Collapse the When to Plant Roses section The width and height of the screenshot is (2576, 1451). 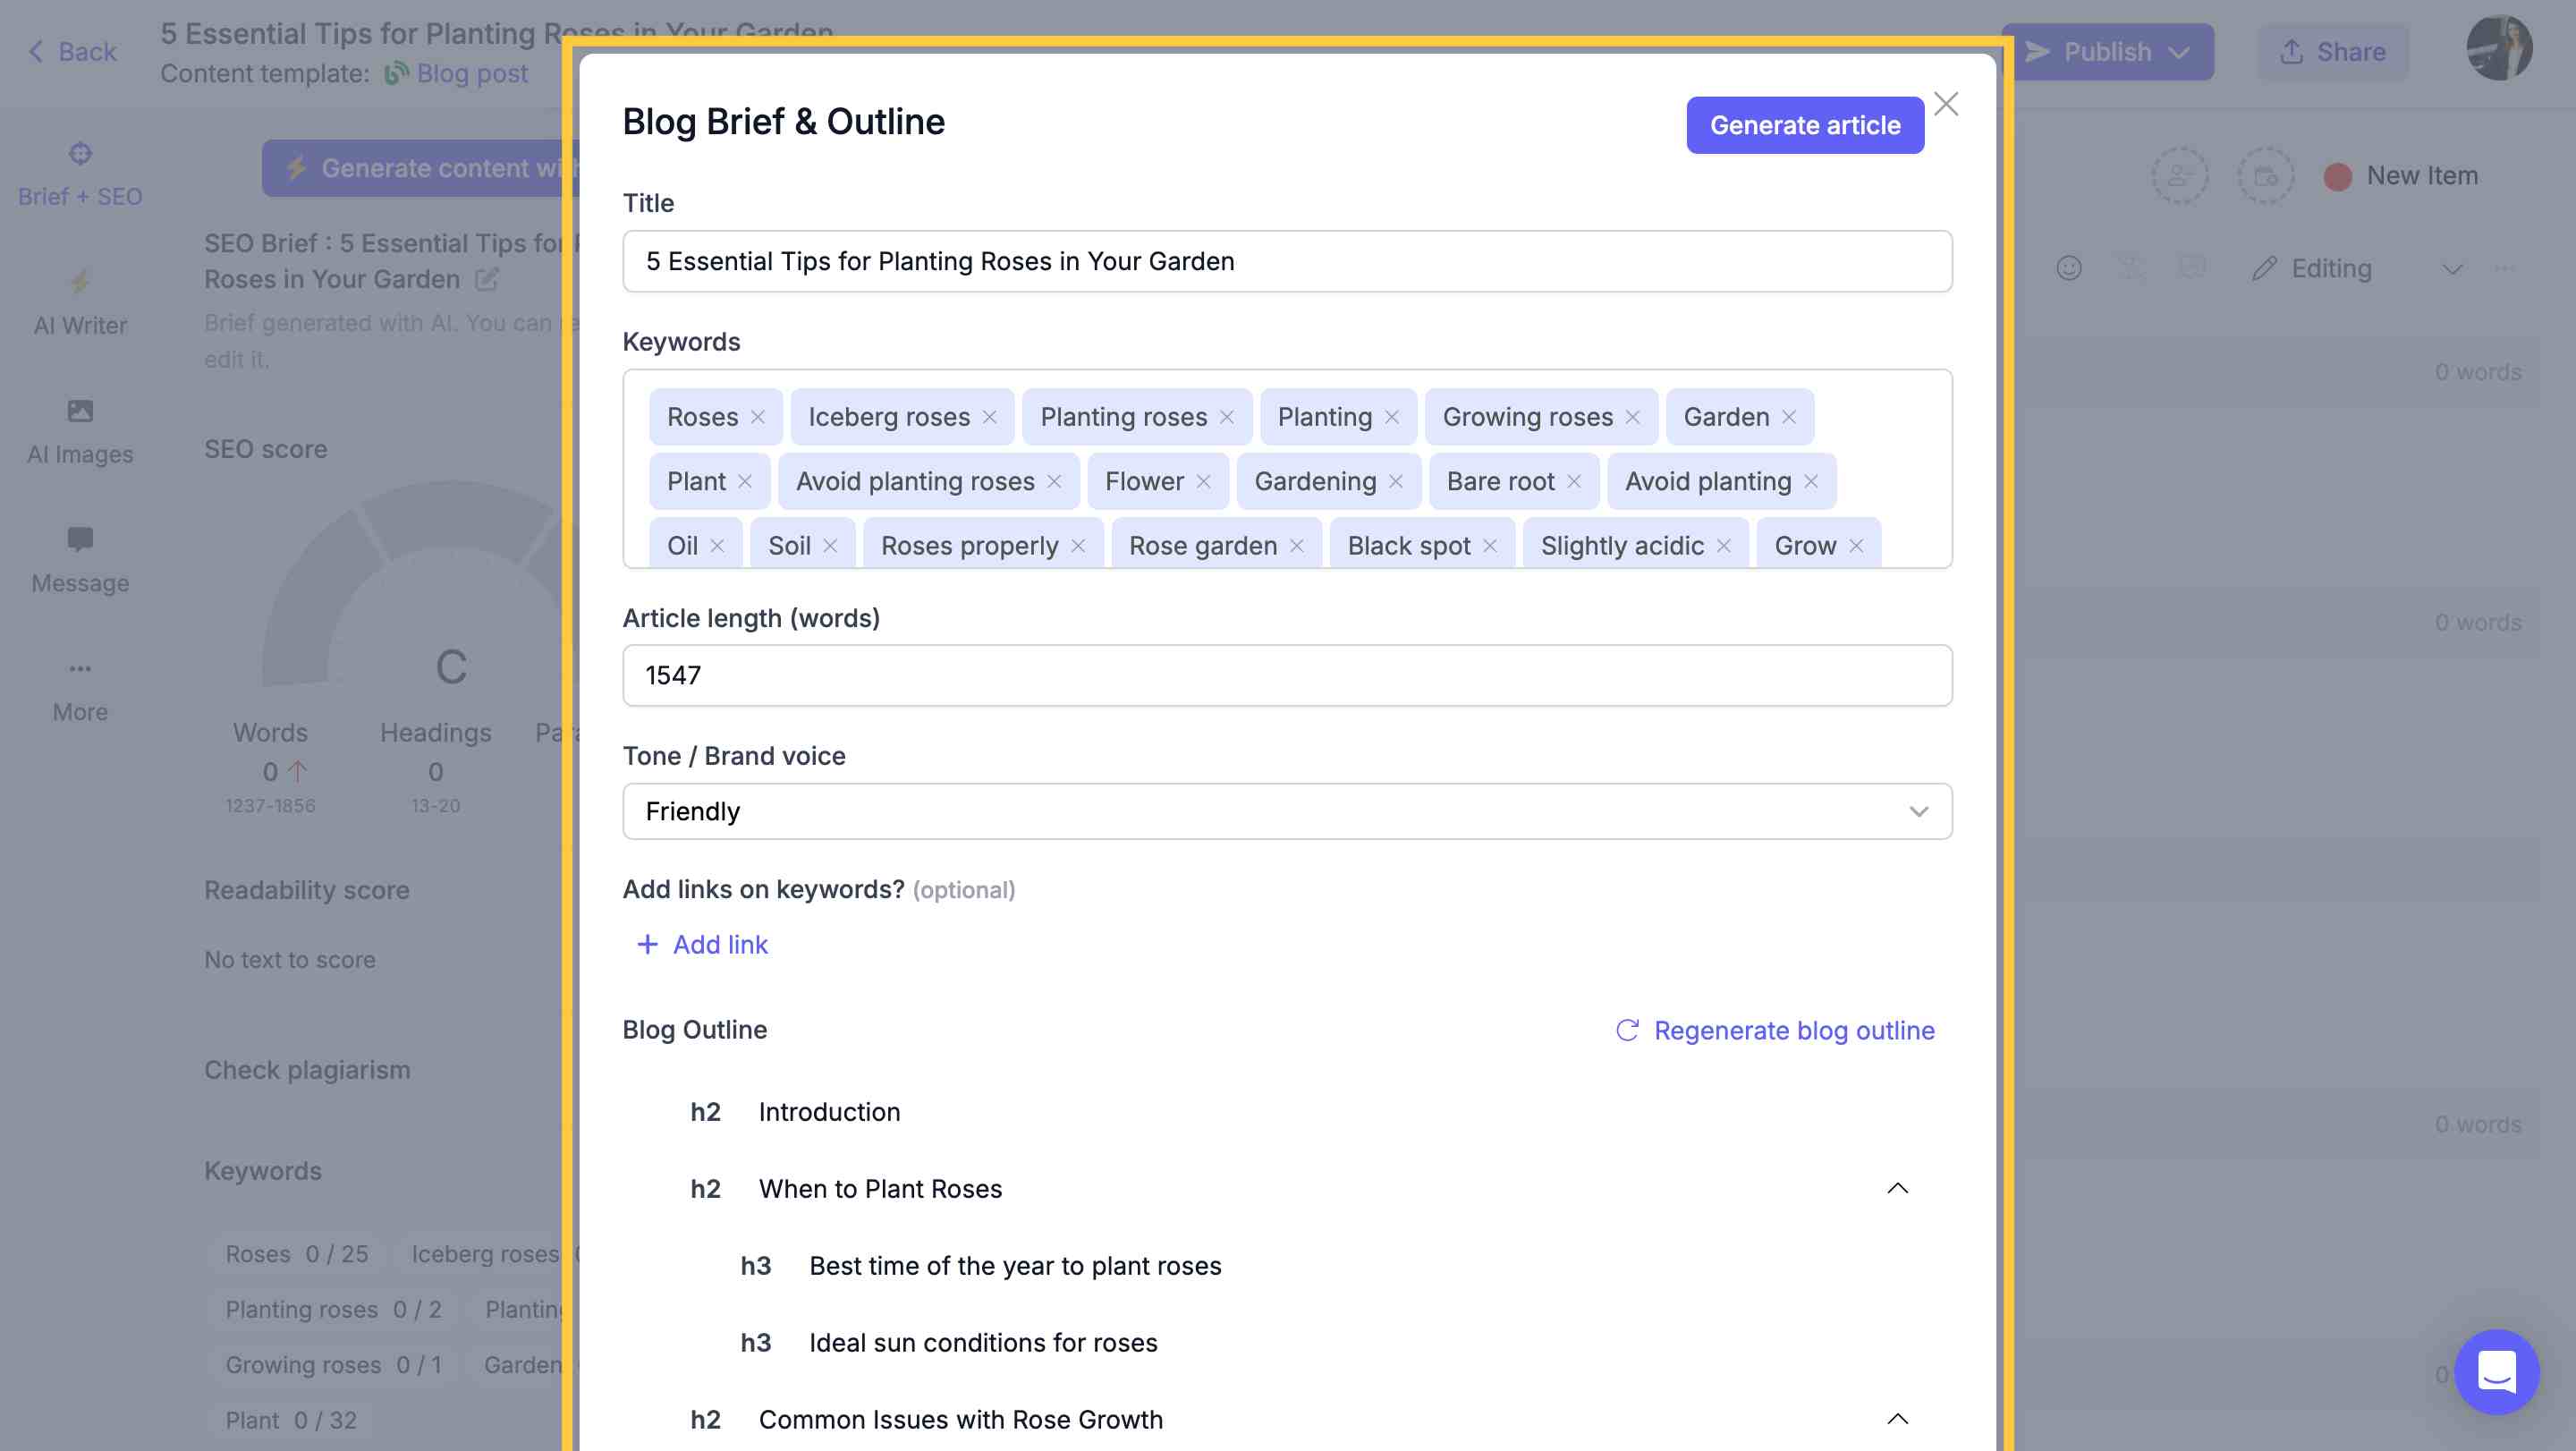pyautogui.click(x=1897, y=1188)
